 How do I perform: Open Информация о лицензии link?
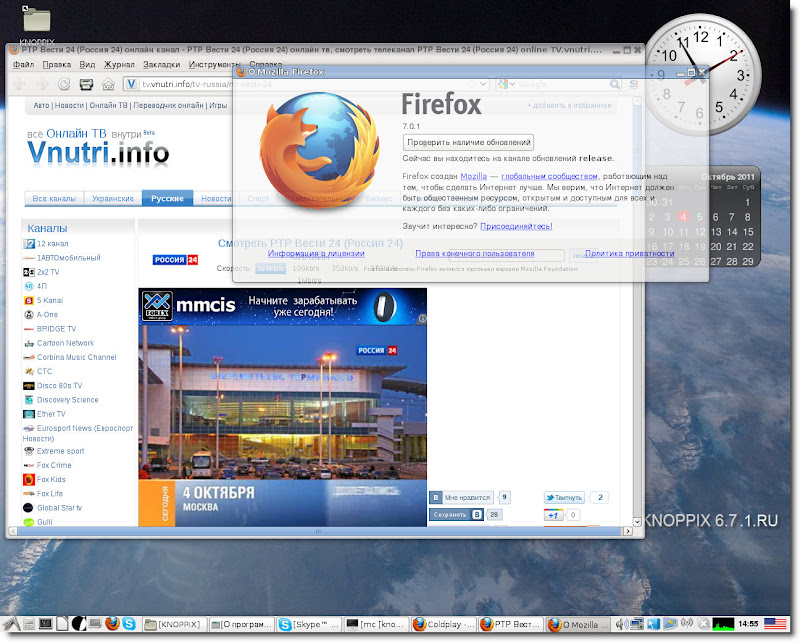(x=316, y=253)
